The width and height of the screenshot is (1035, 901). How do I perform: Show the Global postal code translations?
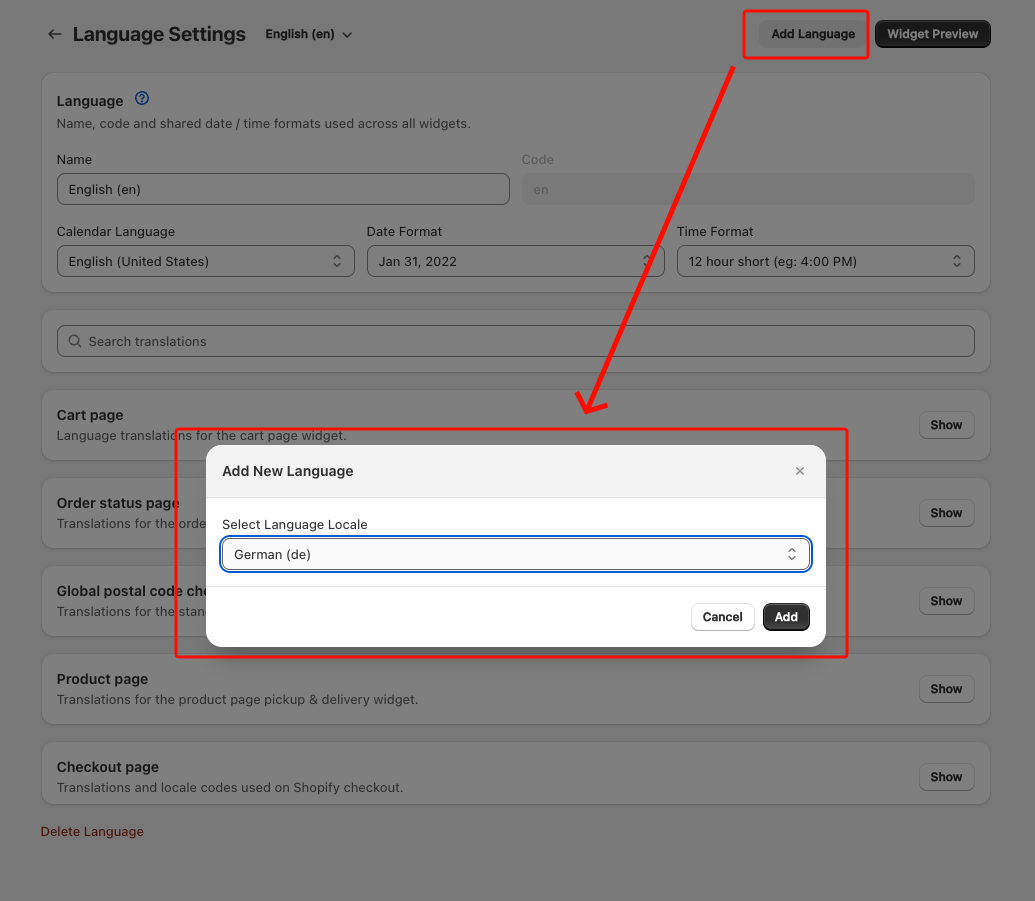[946, 601]
